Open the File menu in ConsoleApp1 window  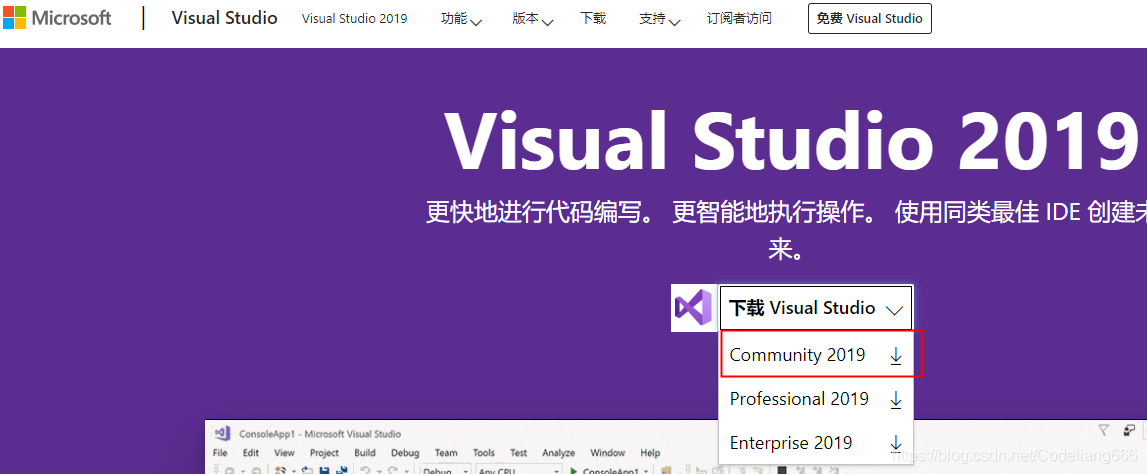pyautogui.click(x=222, y=453)
